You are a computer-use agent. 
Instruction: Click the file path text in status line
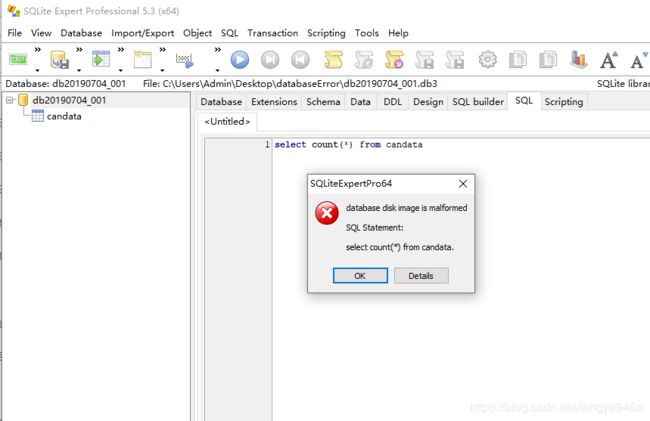coord(290,84)
